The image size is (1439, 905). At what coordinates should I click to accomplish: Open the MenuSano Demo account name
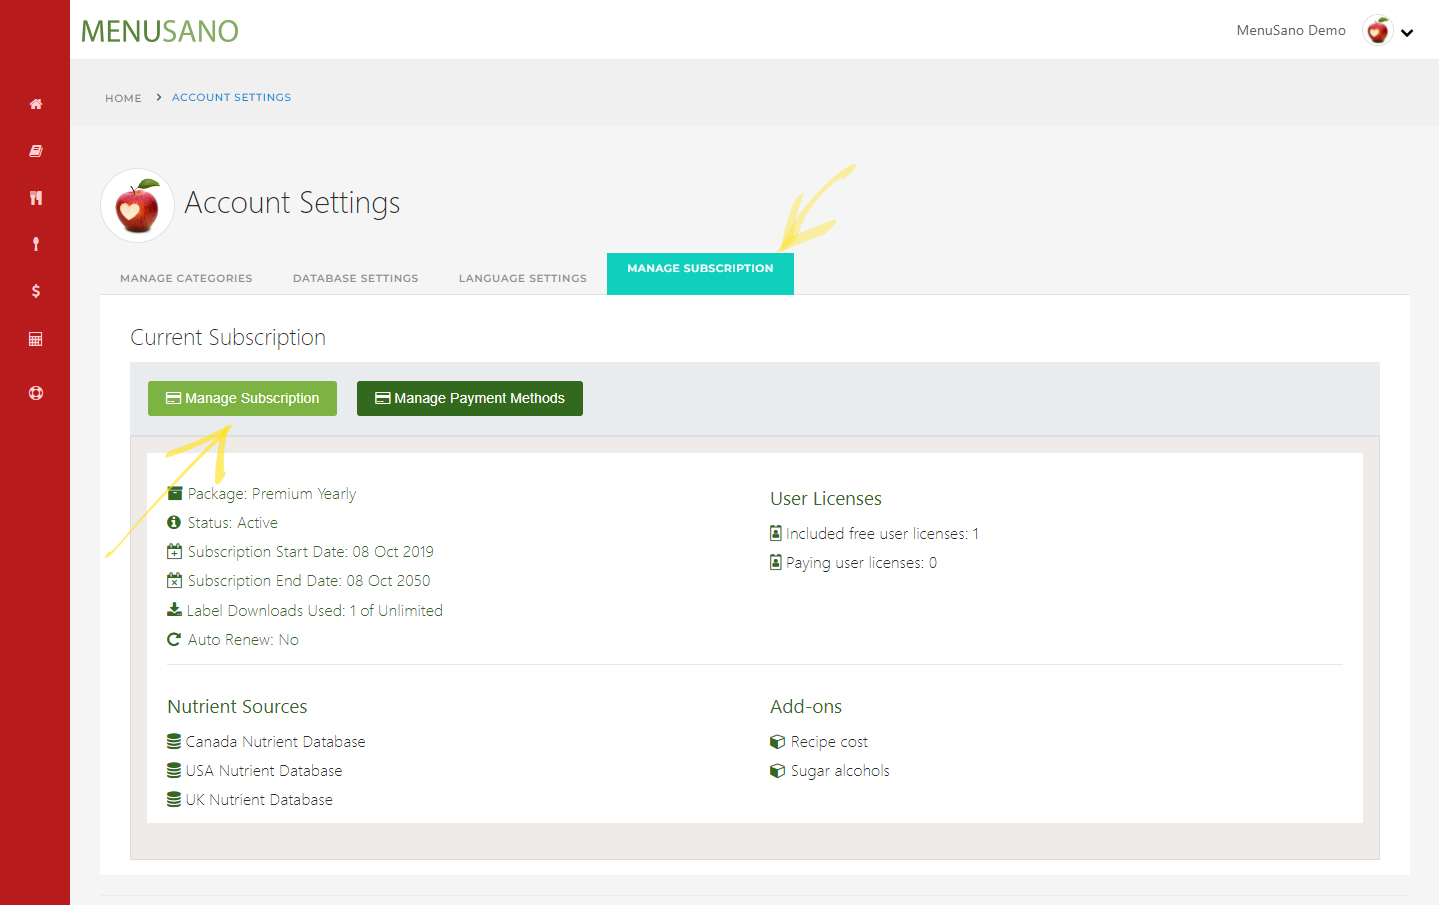click(1290, 31)
